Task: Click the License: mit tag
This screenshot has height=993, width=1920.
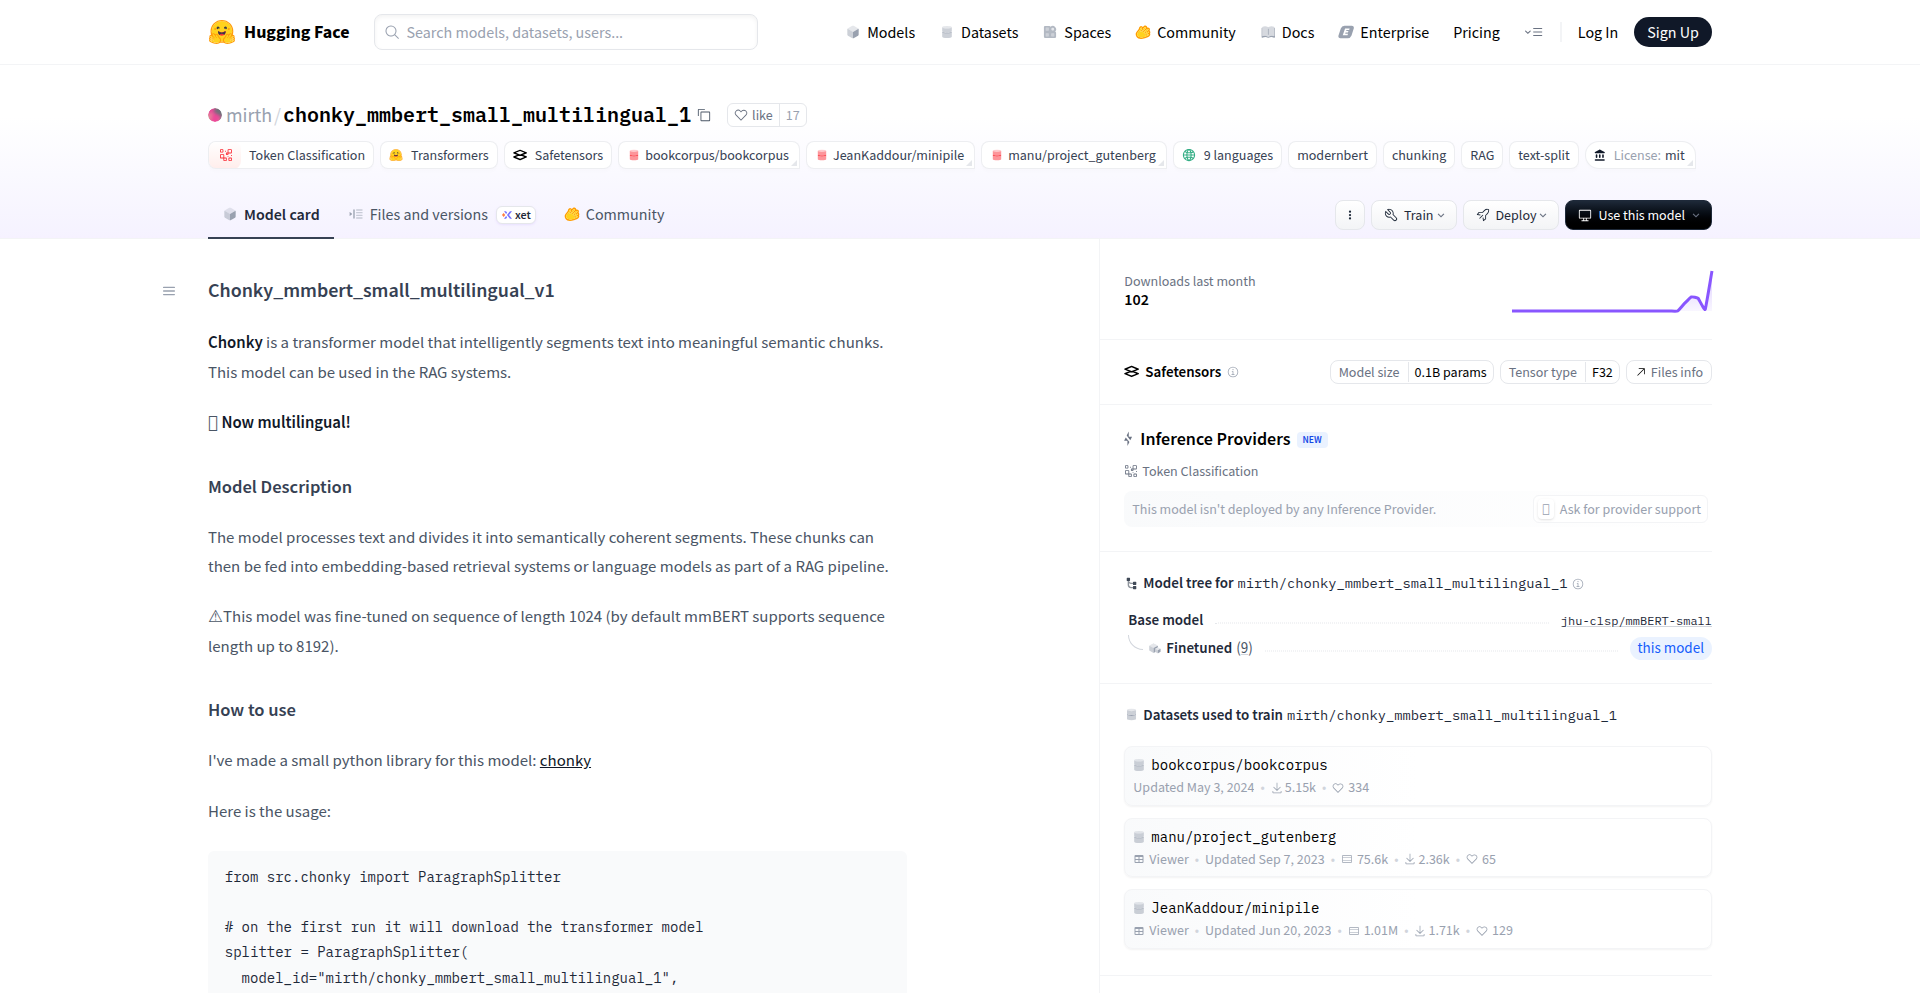Action: [x=1639, y=155]
